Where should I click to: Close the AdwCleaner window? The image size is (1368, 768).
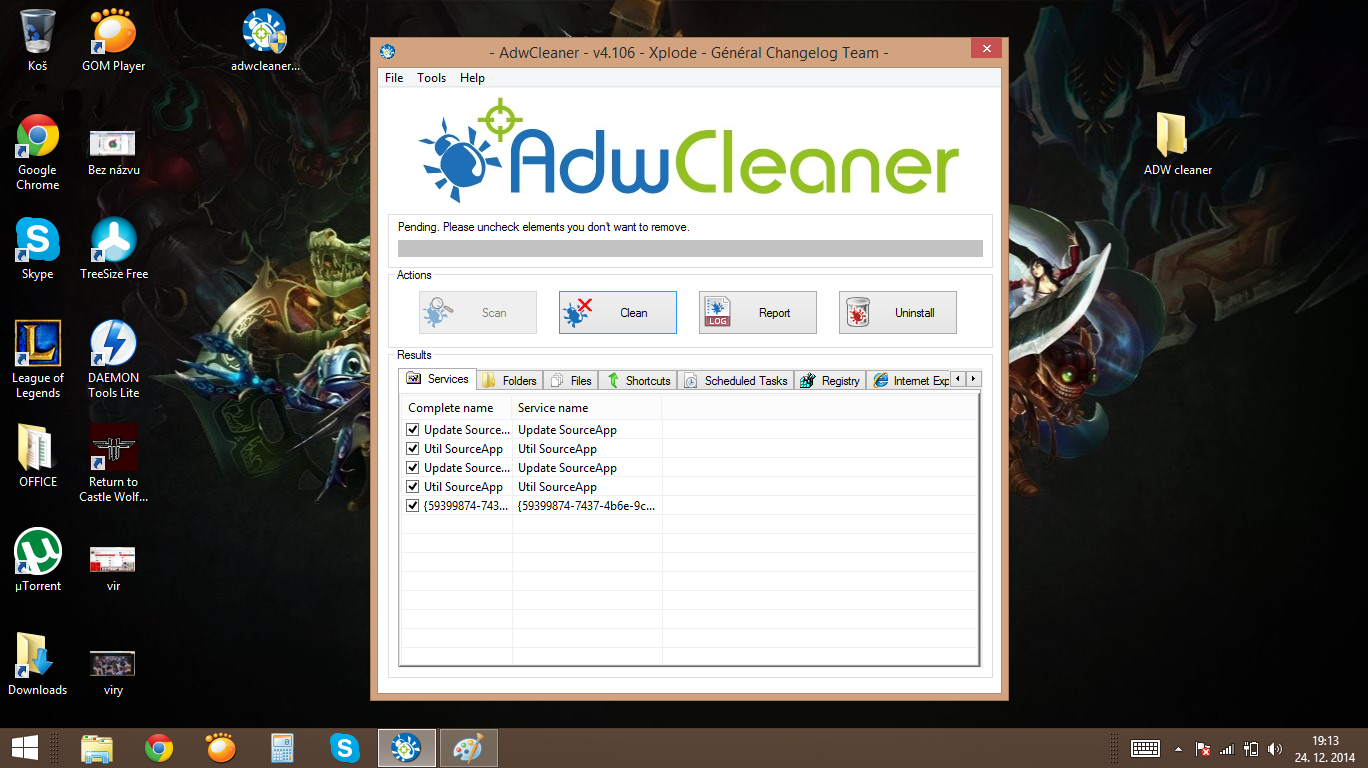click(x=986, y=49)
